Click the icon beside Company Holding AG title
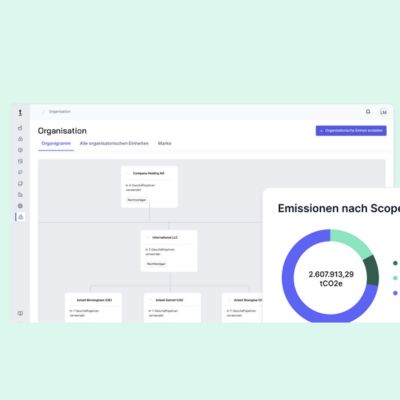The height and width of the screenshot is (400, 400). [128, 173]
